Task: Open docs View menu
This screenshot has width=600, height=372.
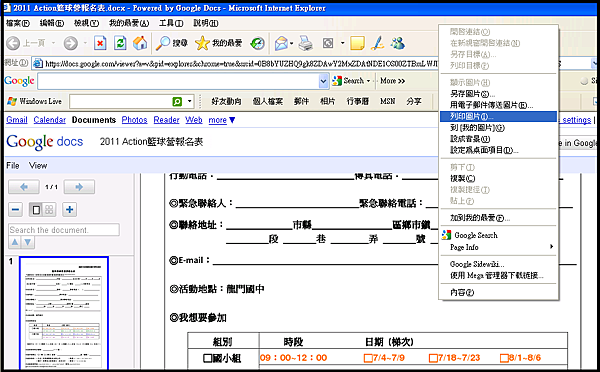Action: pyautogui.click(x=38, y=166)
